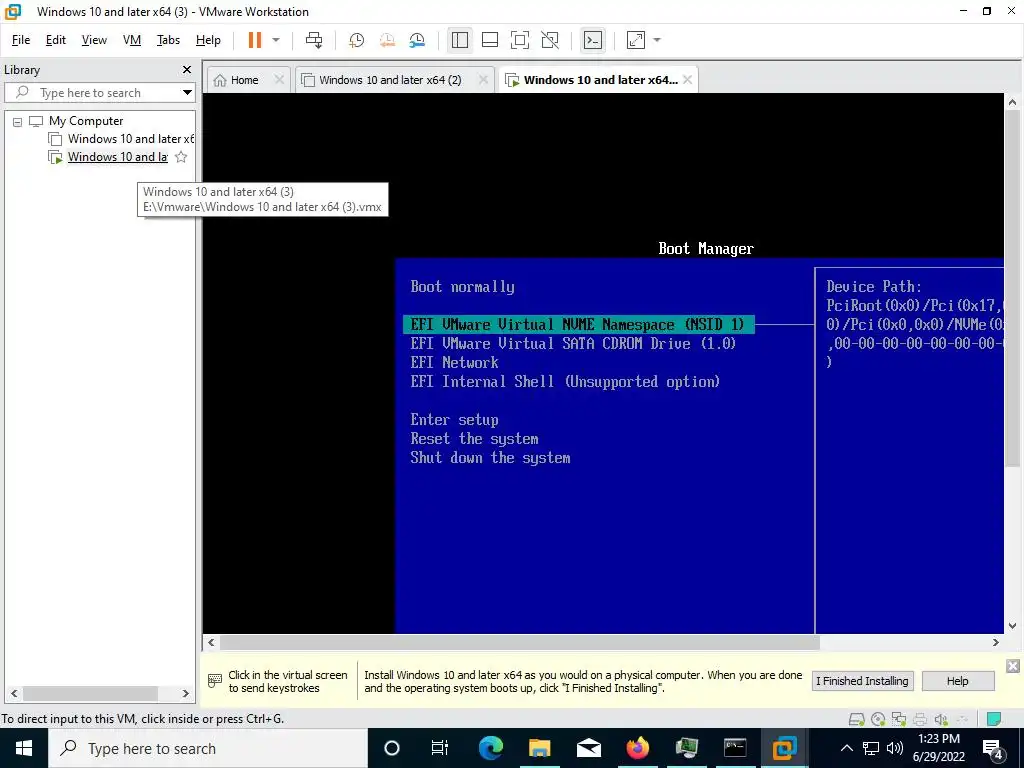Click the I Finished Installing button

[862, 681]
